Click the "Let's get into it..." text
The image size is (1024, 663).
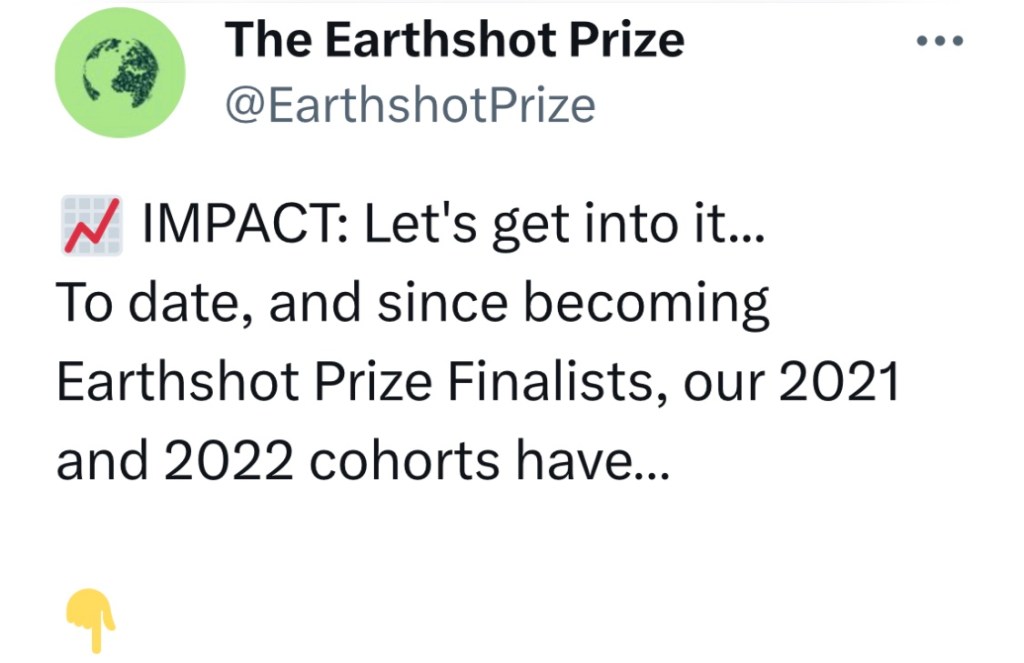[x=562, y=226]
